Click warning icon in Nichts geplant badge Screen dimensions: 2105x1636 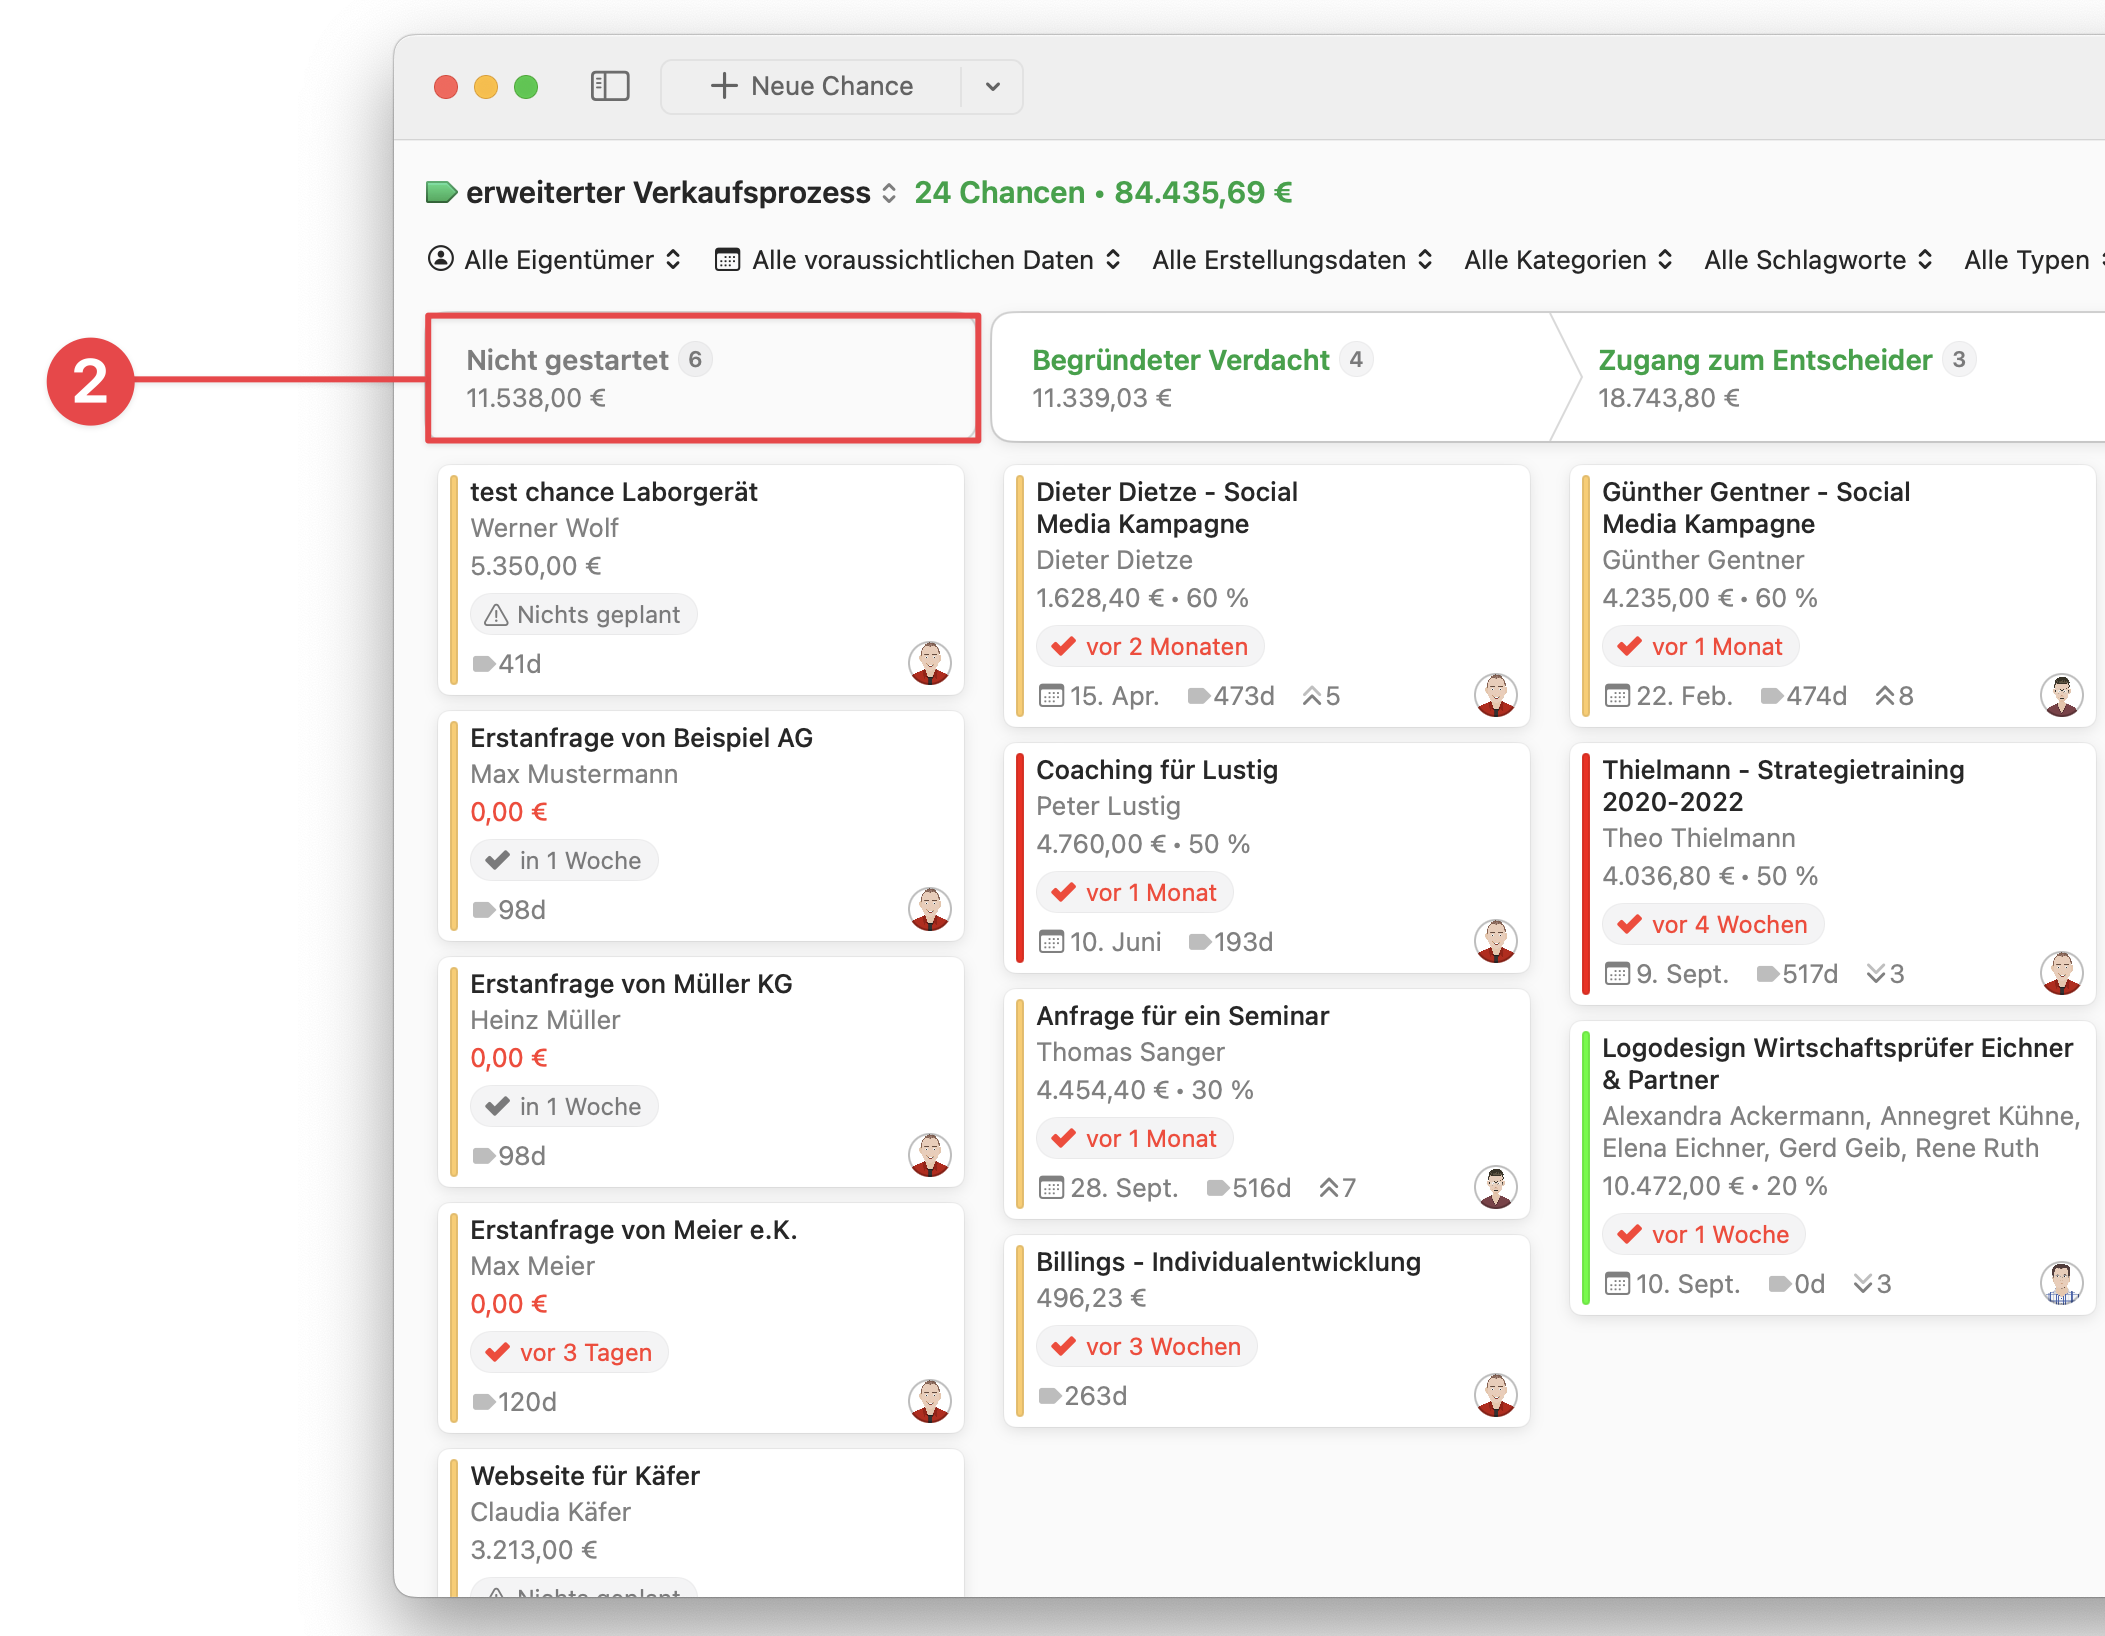[496, 615]
